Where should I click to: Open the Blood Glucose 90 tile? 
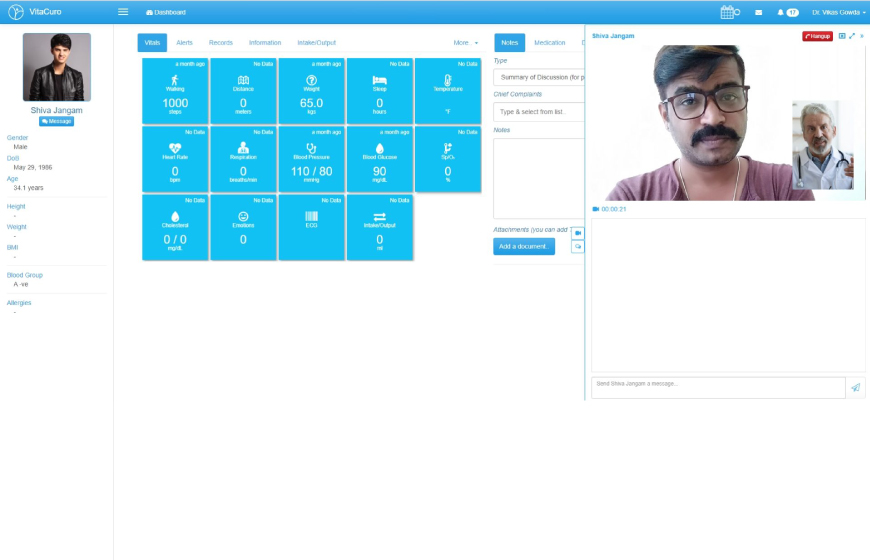tap(380, 159)
